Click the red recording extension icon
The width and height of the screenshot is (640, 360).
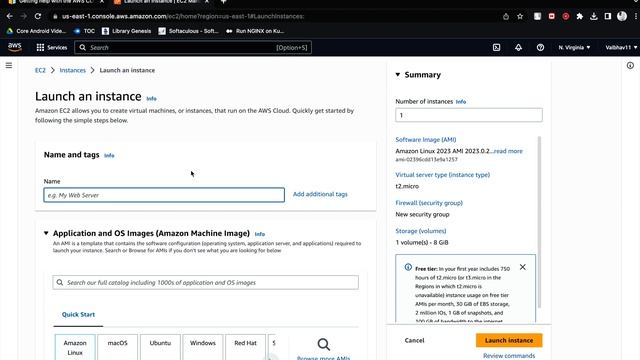click(x=566, y=16)
